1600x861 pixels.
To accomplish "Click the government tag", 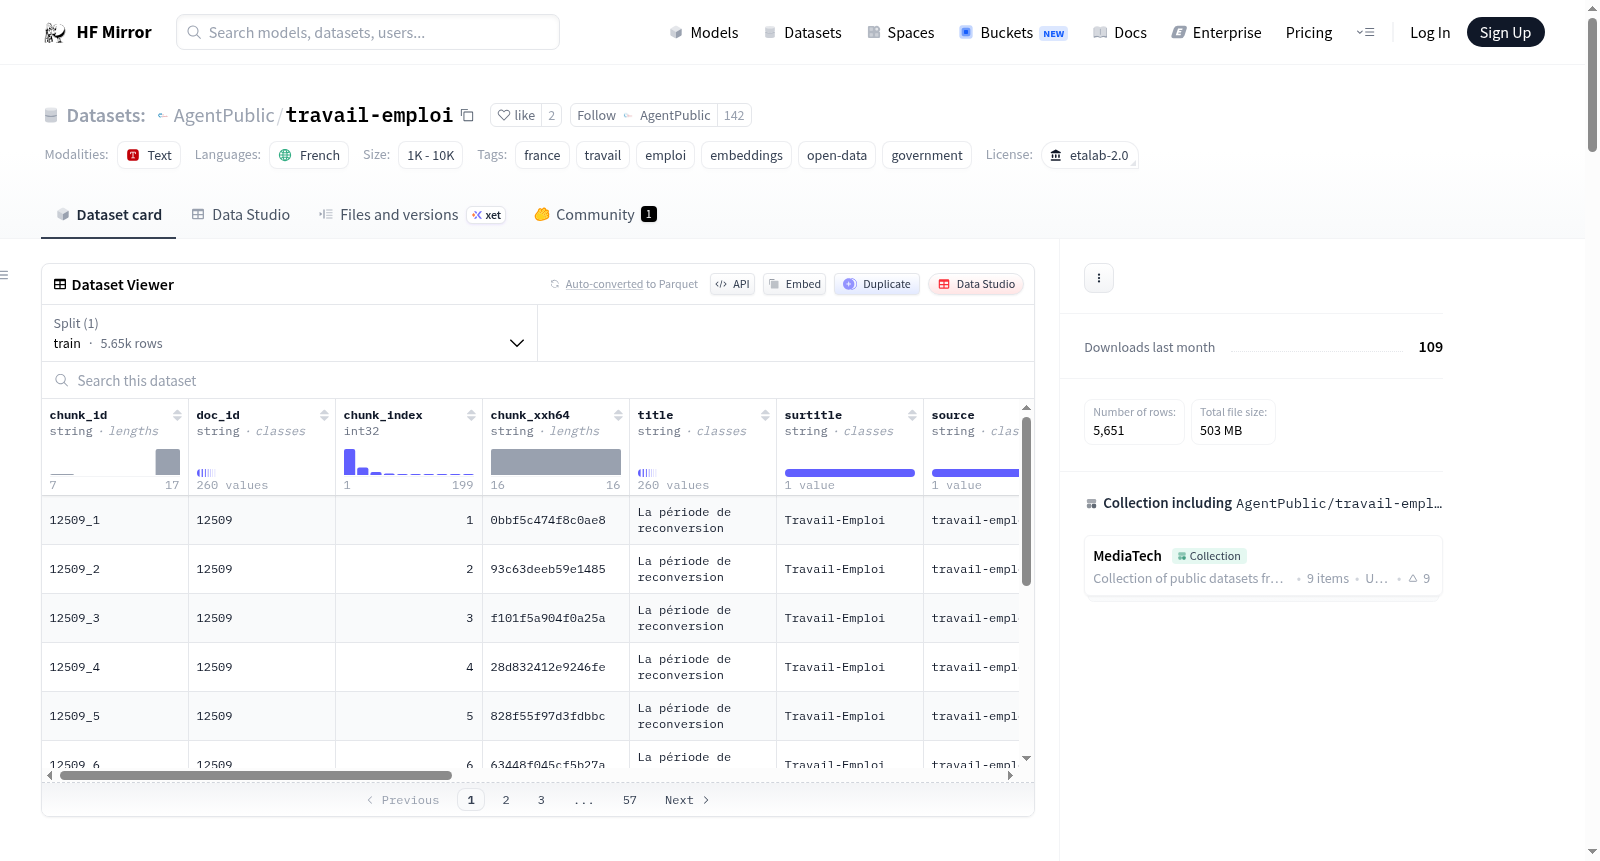I will coord(927,155).
